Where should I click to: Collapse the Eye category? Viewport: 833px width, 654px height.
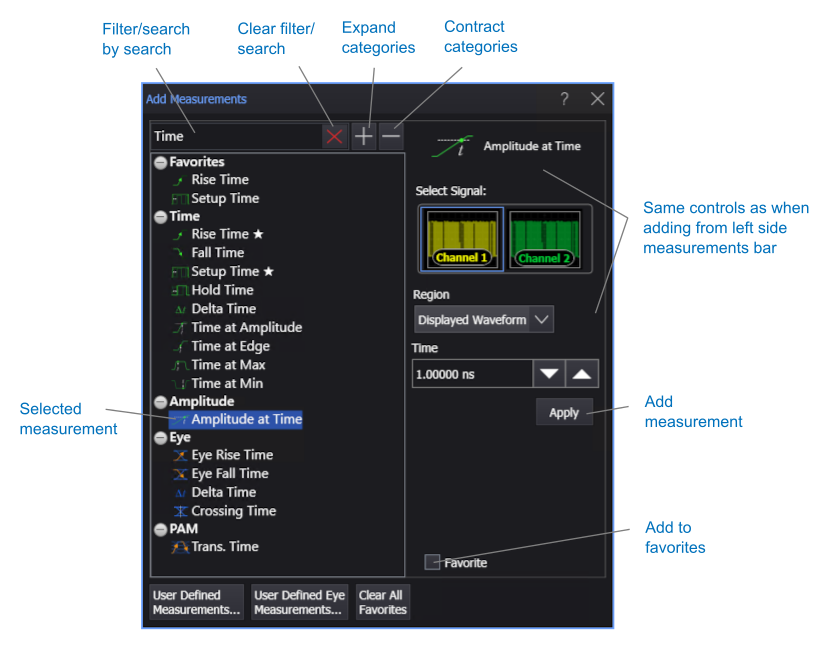pos(160,438)
